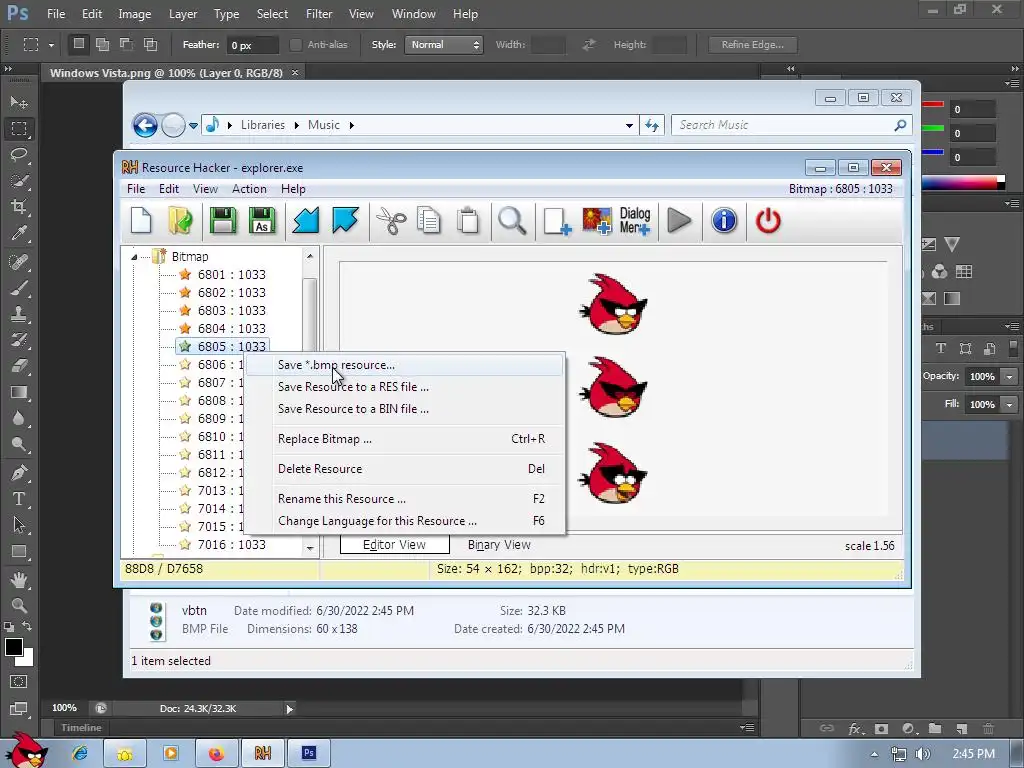
Task: Click the Music breadcrumb in Explorer
Action: (324, 125)
